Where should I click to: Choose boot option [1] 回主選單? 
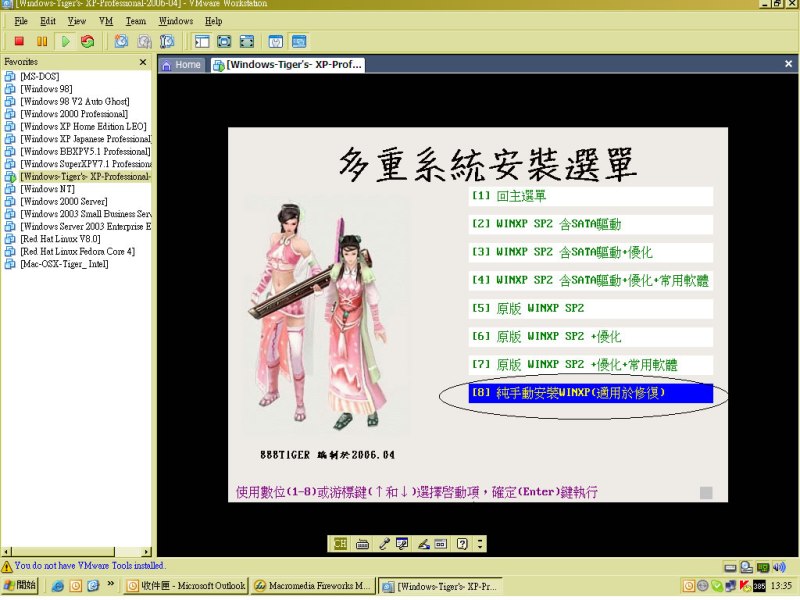(x=590, y=196)
